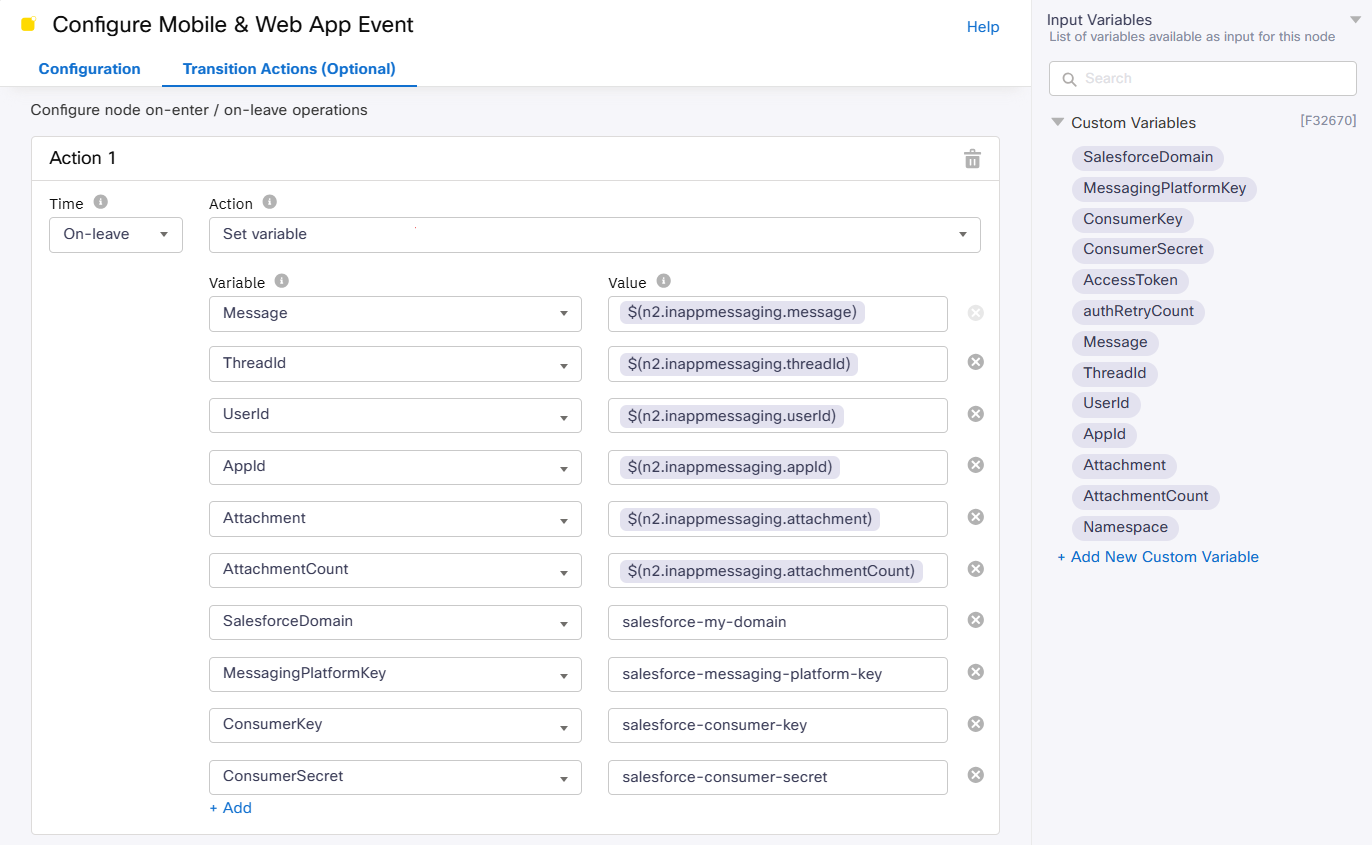Open the On-leave time dropdown
Image resolution: width=1372 pixels, height=845 pixels.
[x=116, y=234]
